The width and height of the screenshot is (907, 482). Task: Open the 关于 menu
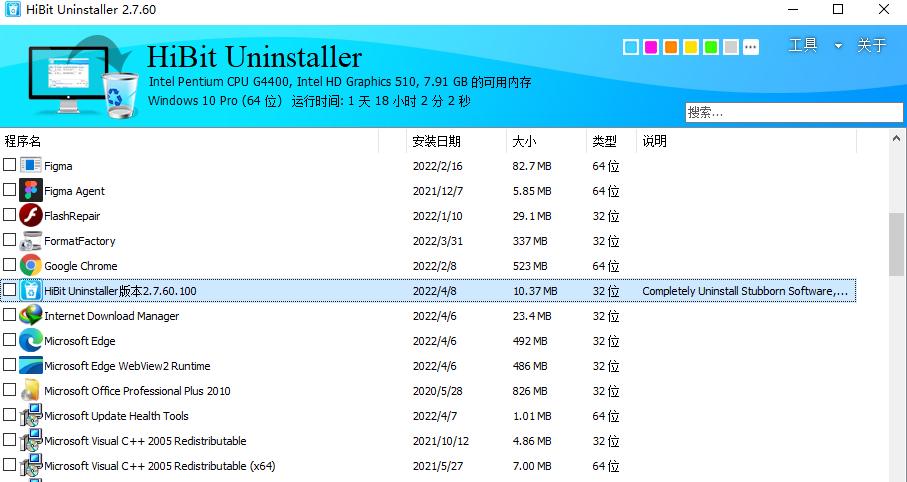(x=871, y=45)
